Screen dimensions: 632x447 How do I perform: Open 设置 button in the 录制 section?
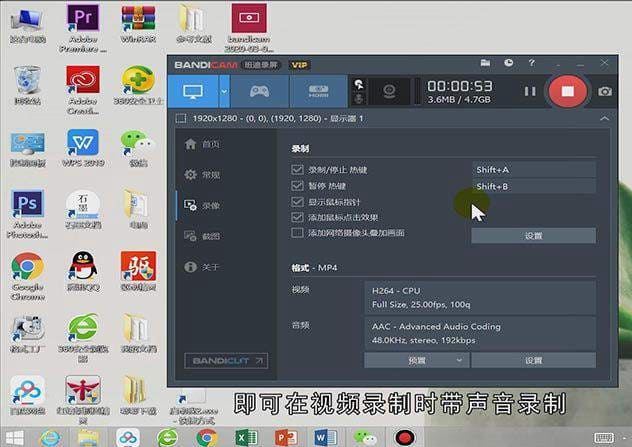(533, 236)
